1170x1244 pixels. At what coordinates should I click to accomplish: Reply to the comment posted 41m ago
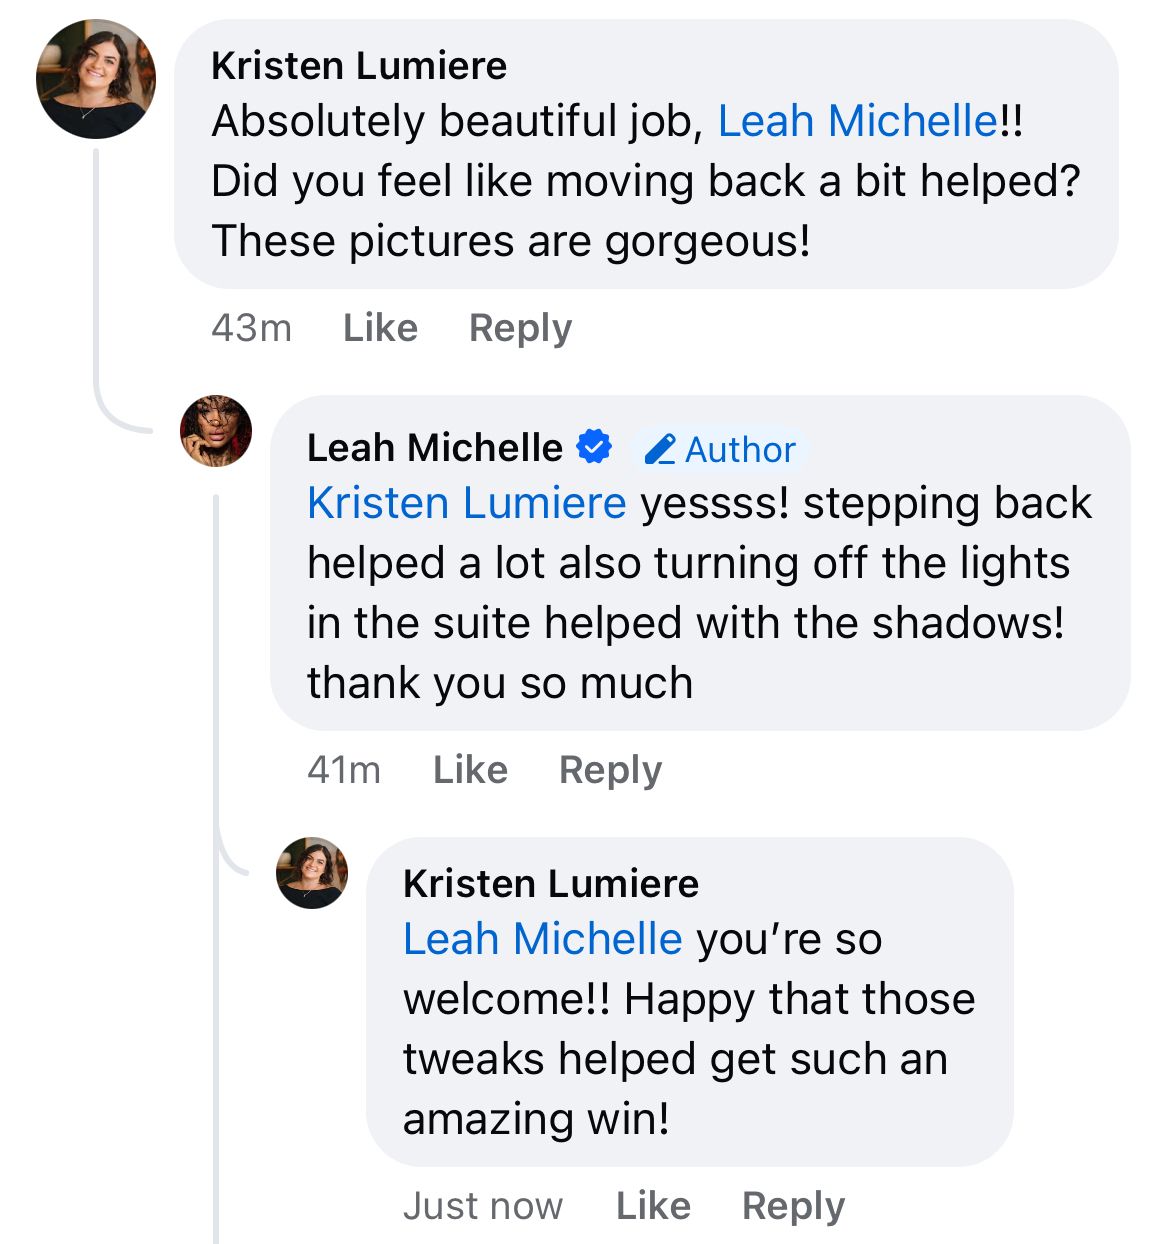click(x=610, y=770)
